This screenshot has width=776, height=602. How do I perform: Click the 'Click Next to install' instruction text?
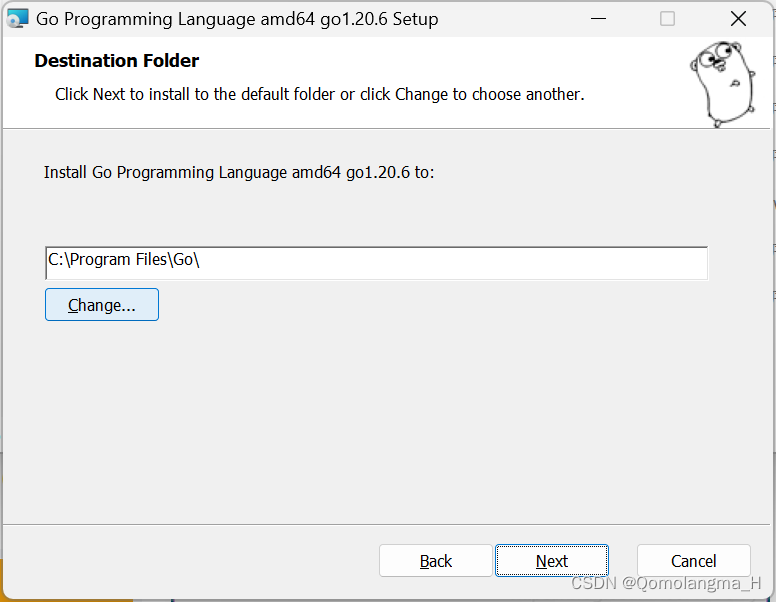click(x=320, y=94)
